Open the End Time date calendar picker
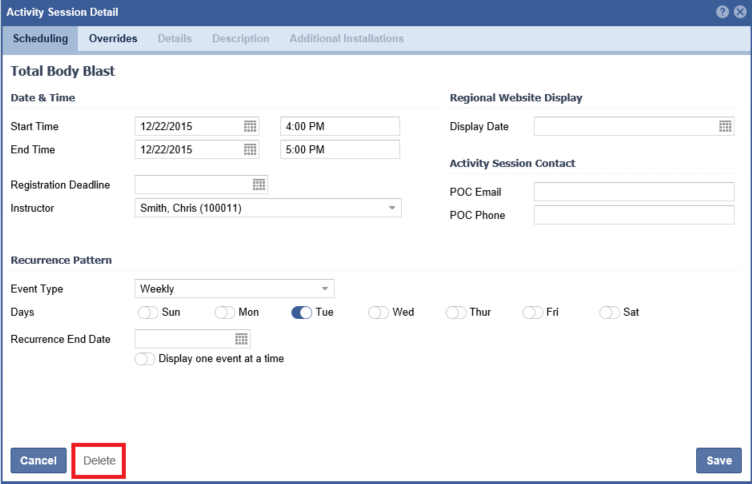This screenshot has width=752, height=484. (250, 149)
